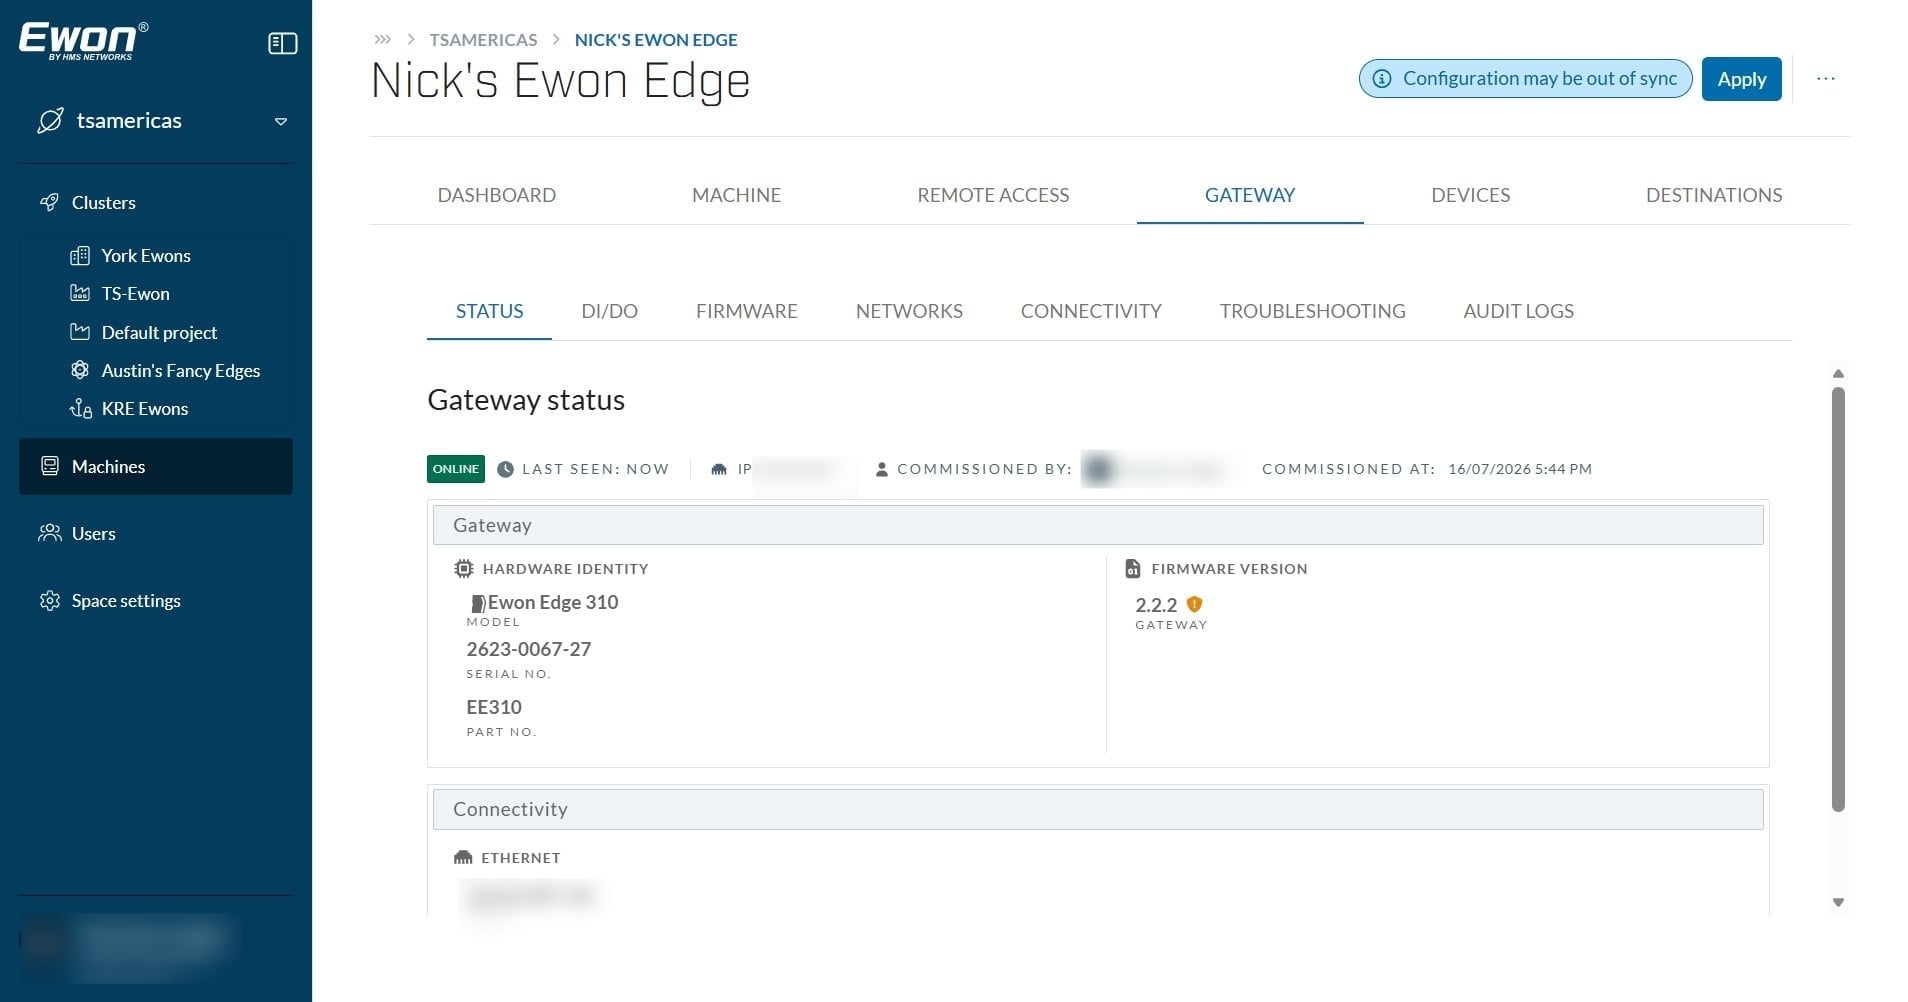The image size is (1908, 1002).
Task: Switch to DEVICES tab
Action: tap(1470, 195)
